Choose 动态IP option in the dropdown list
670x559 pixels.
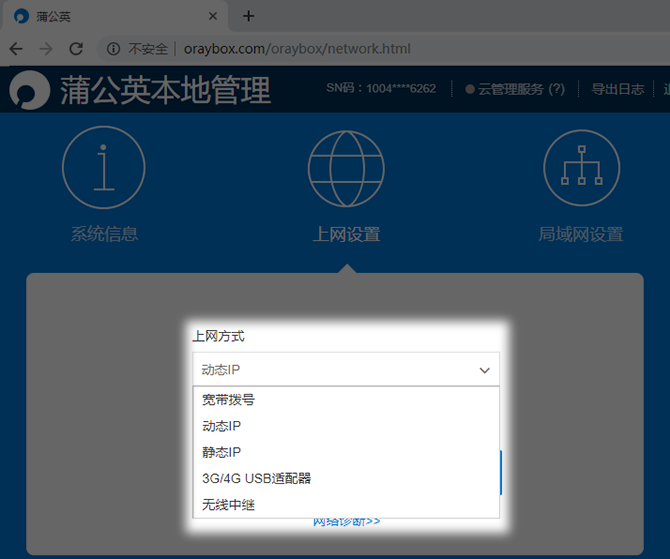pos(346,426)
